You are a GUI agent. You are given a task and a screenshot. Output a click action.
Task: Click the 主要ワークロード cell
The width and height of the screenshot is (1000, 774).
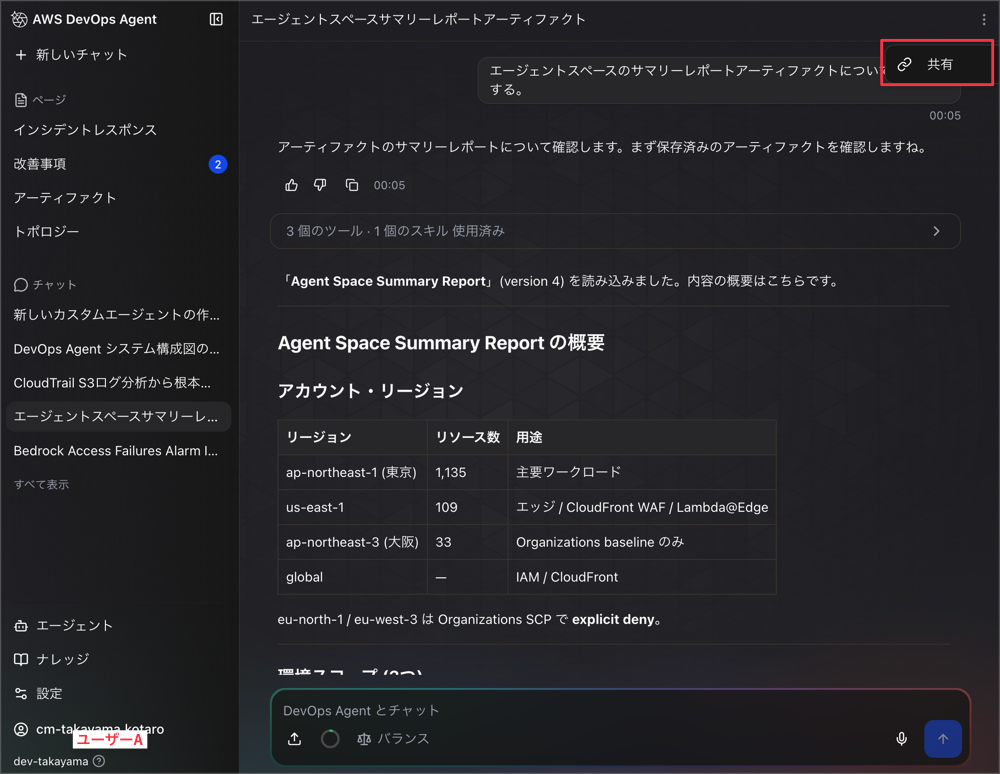point(642,472)
